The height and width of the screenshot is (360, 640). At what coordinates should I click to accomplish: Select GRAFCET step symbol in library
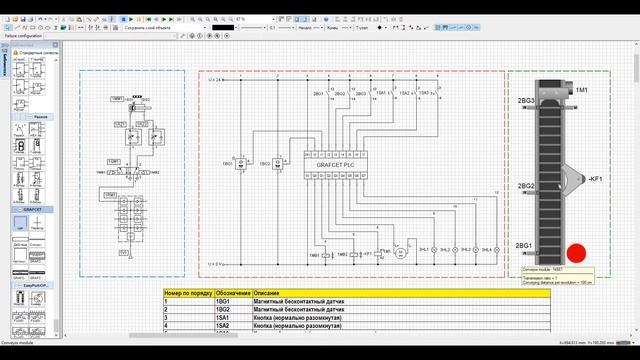[x=20, y=224]
